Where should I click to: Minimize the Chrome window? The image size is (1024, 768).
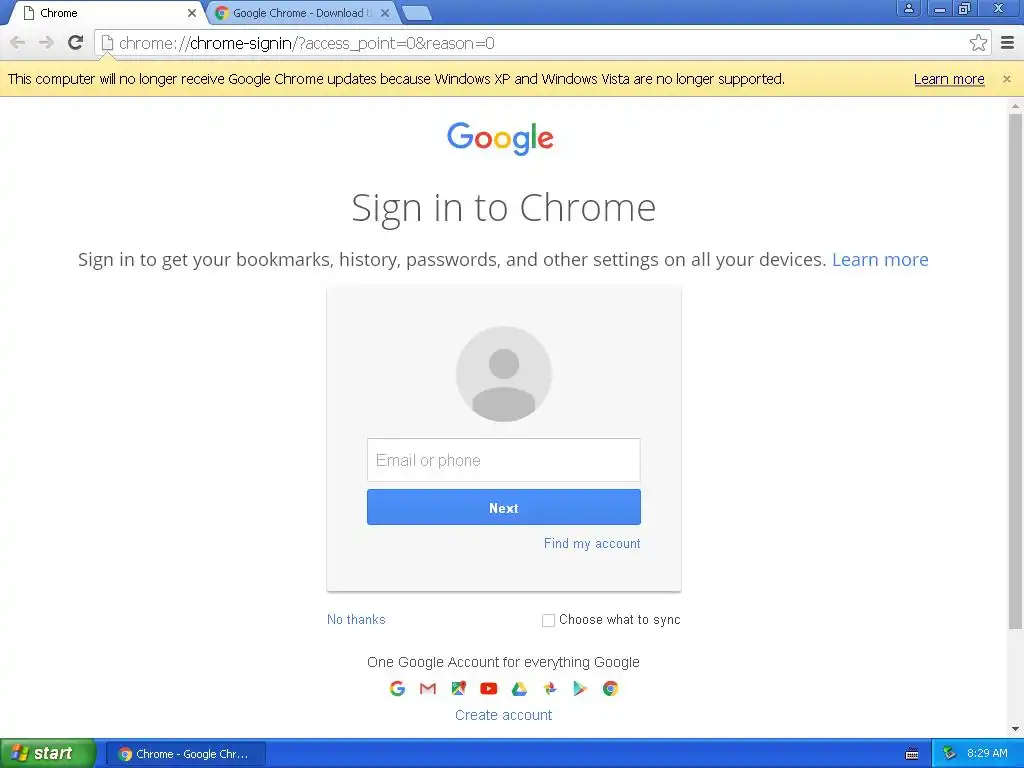point(939,8)
